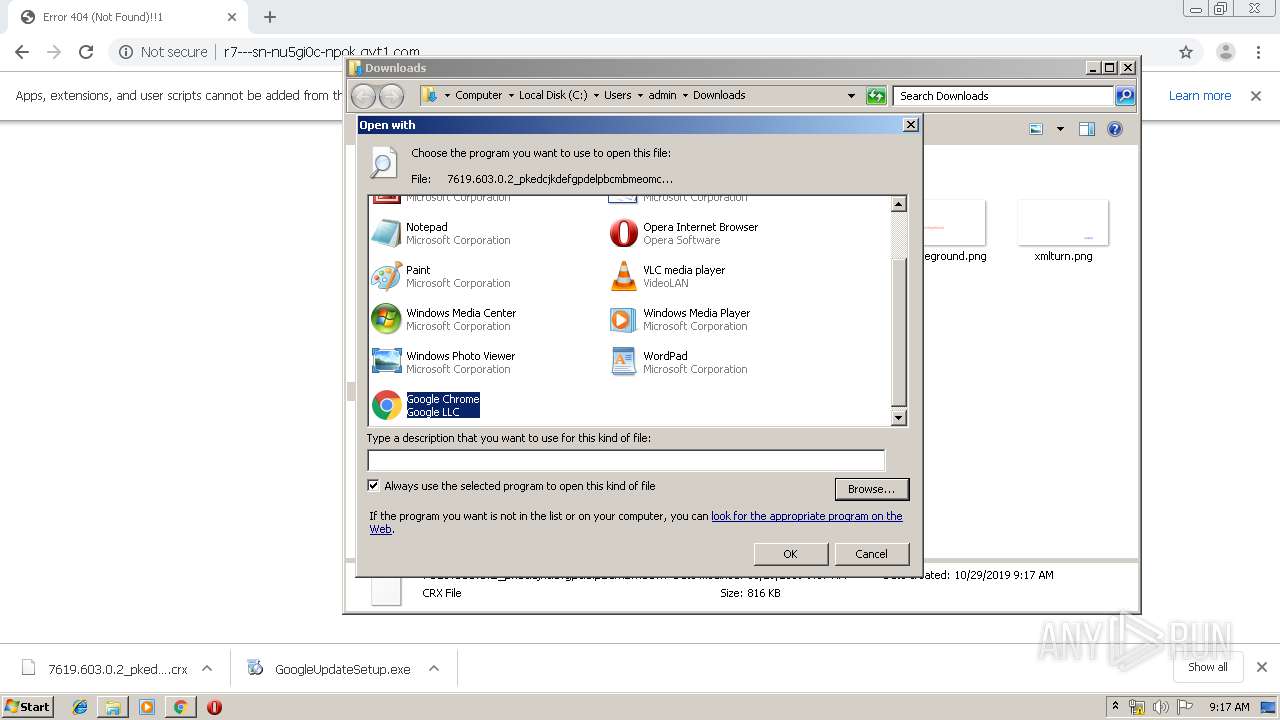This screenshot has height=720, width=1280.
Task: Open Windows Media Player taskbar icon
Action: point(147,707)
